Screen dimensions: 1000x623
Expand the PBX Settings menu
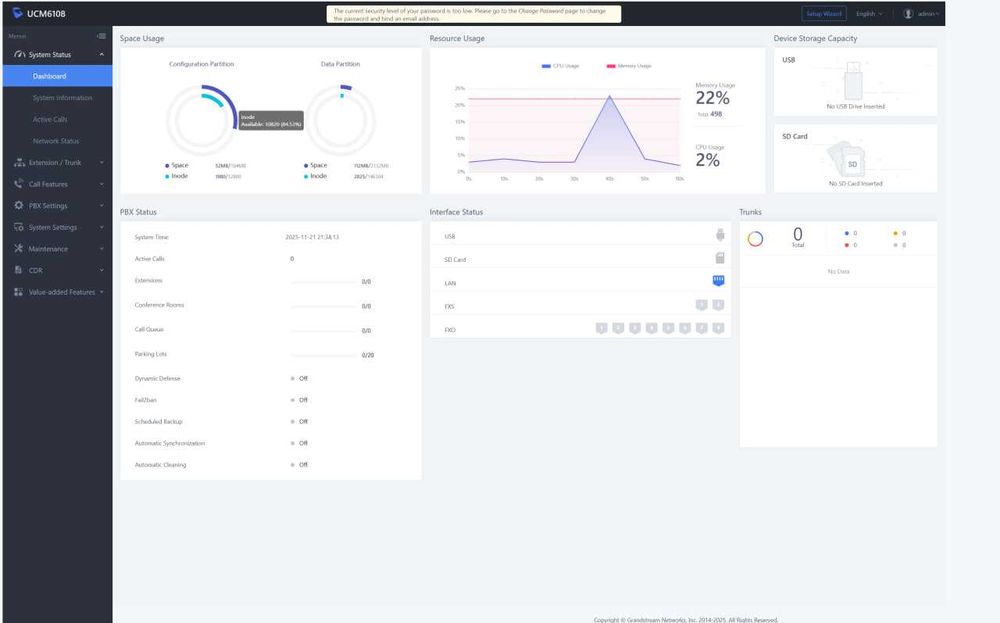(57, 206)
